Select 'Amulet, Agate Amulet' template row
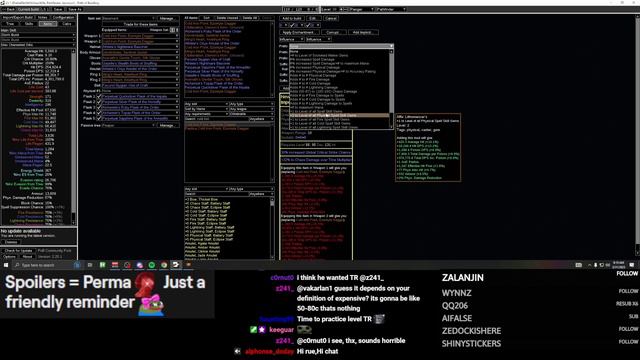The image size is (640, 360). (228, 243)
